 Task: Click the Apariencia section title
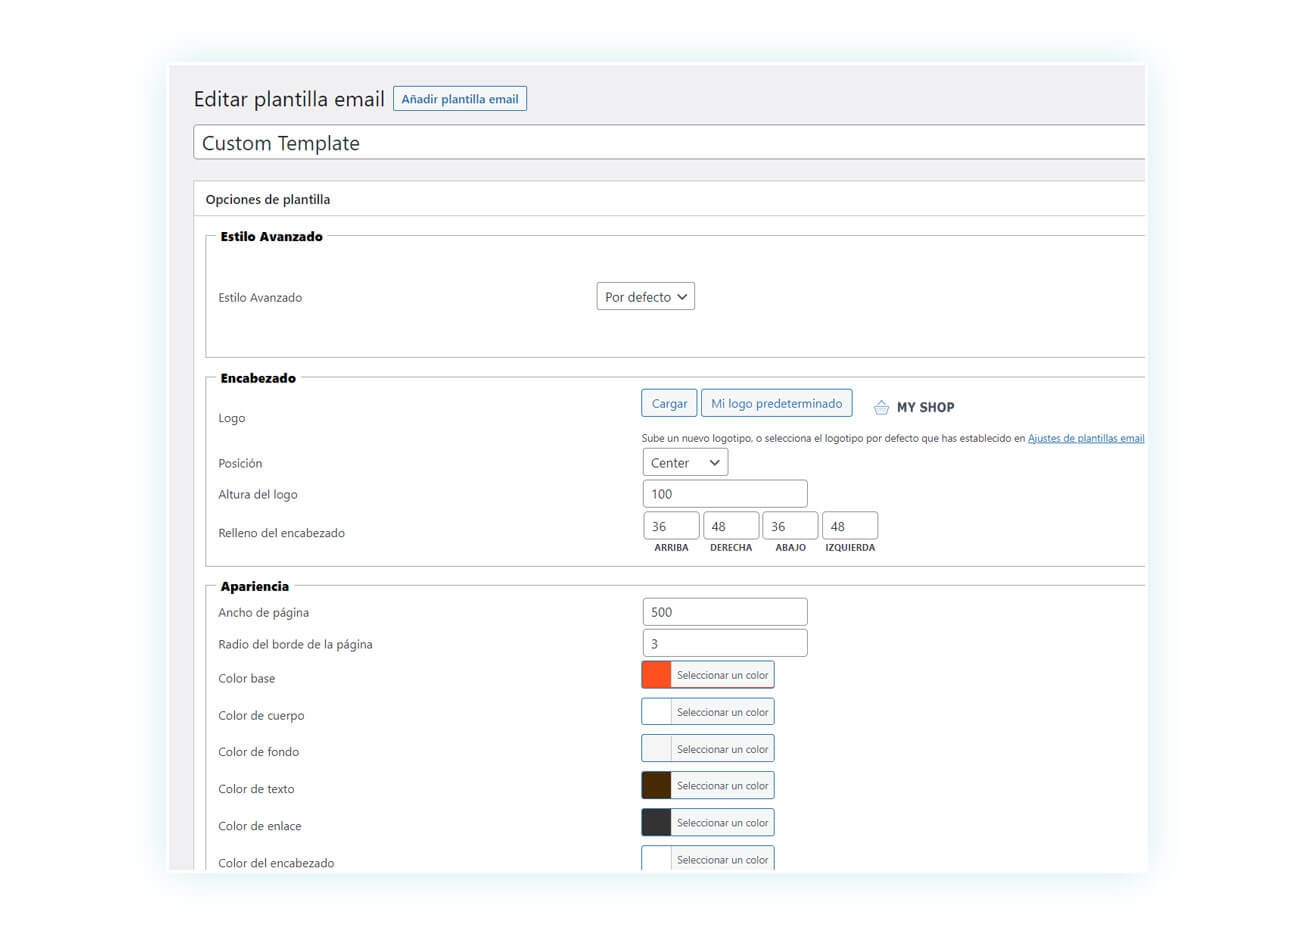pos(254,586)
